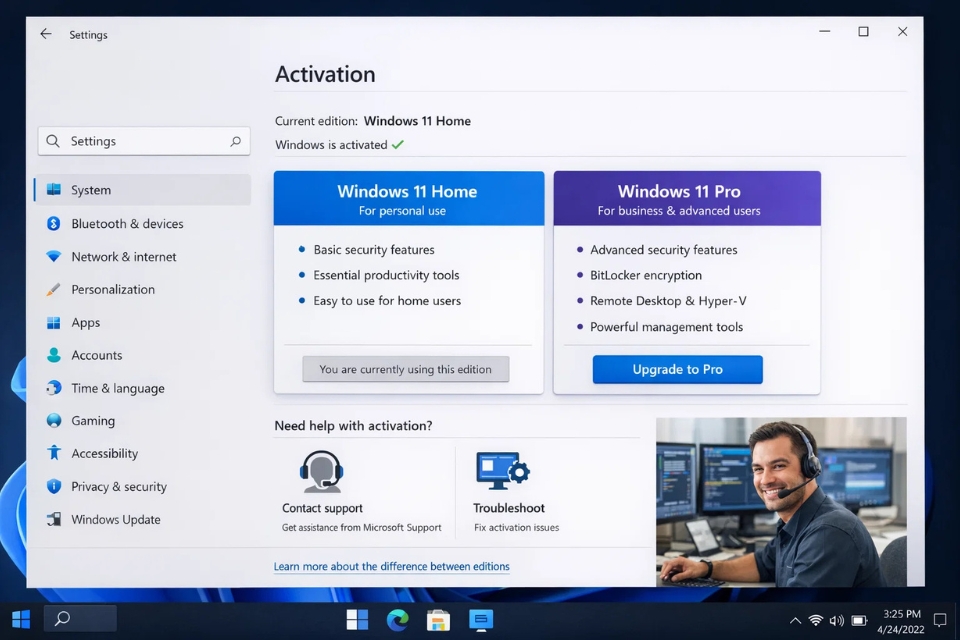Click the Troubleshoot monitor icon
The width and height of the screenshot is (960, 640).
[x=502, y=468]
